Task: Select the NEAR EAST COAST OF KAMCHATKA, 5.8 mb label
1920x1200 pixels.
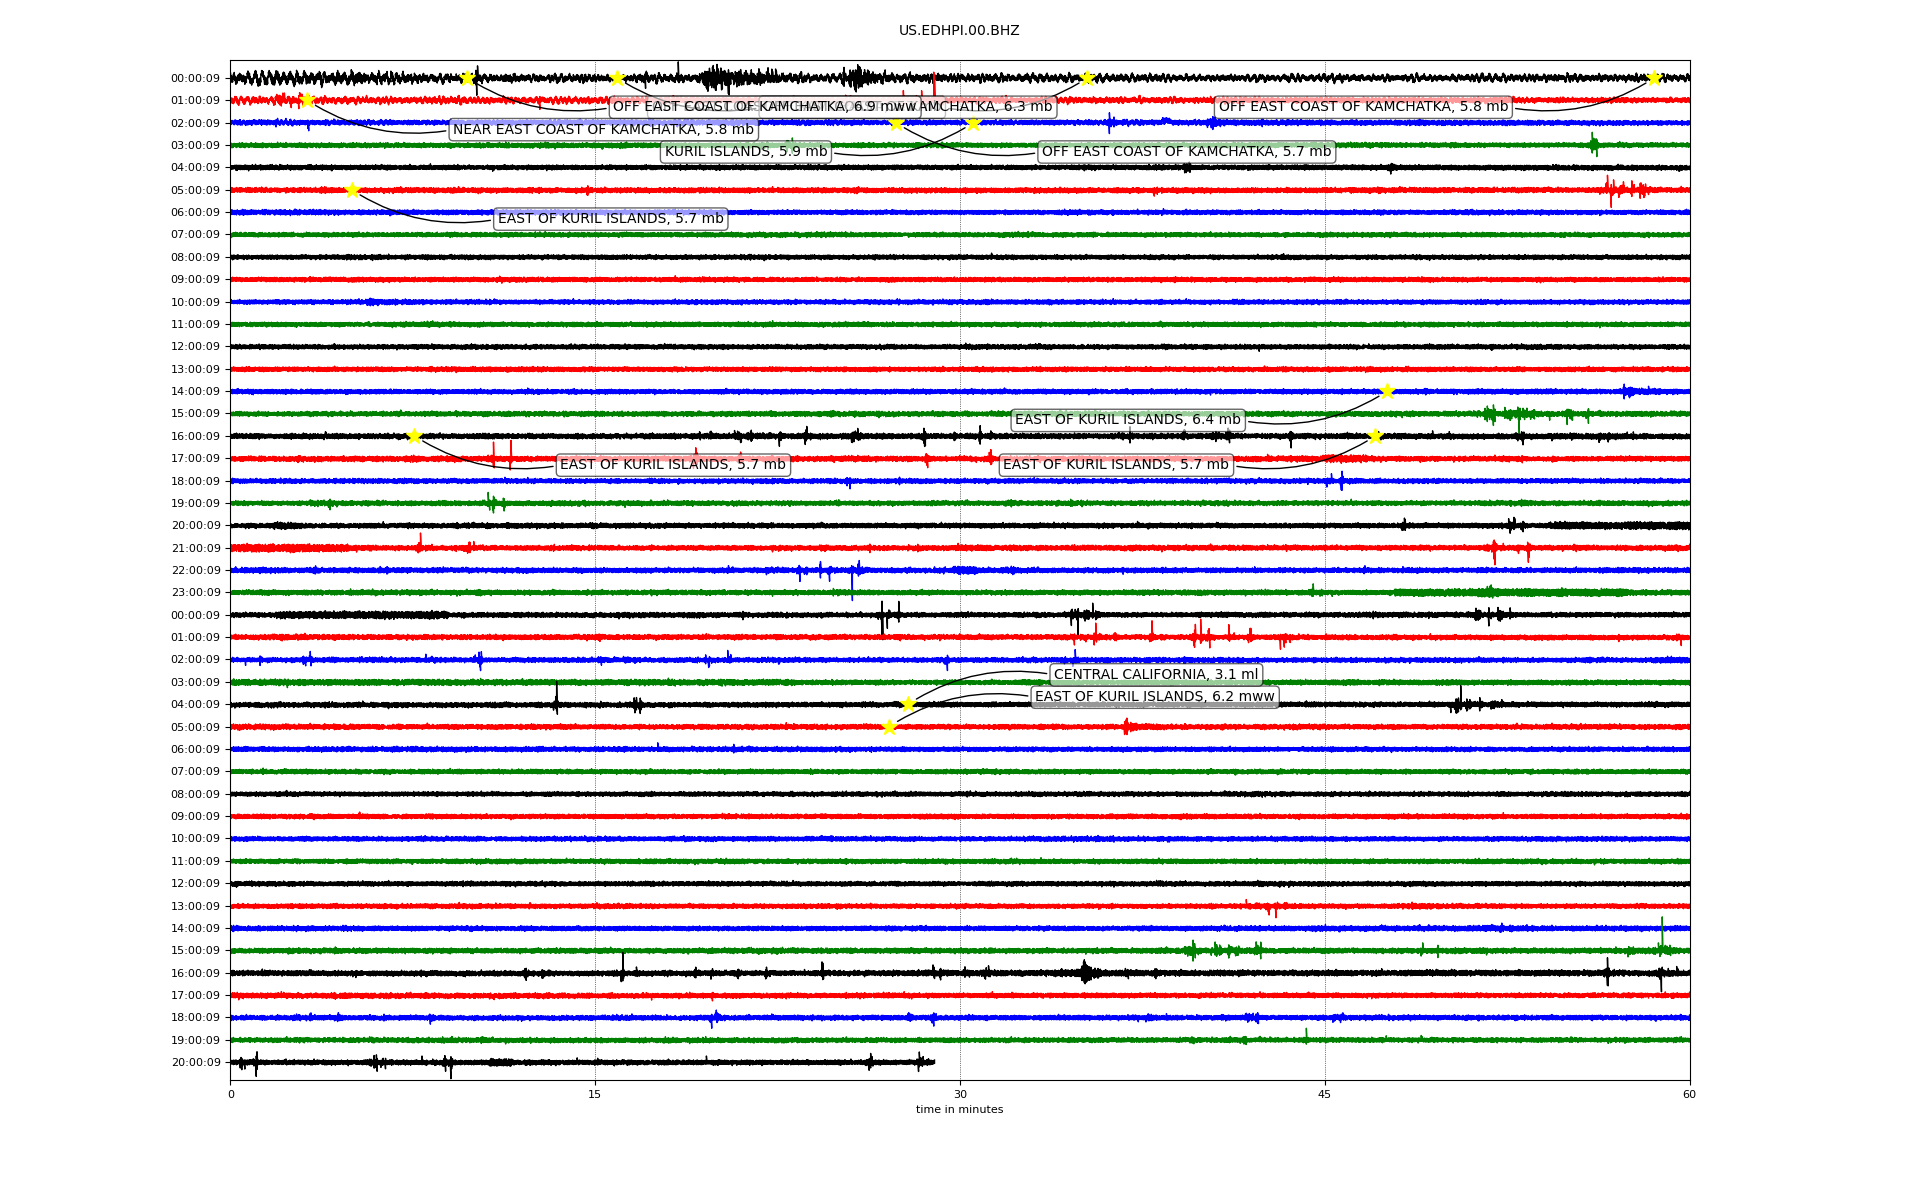Action: pyautogui.click(x=603, y=130)
